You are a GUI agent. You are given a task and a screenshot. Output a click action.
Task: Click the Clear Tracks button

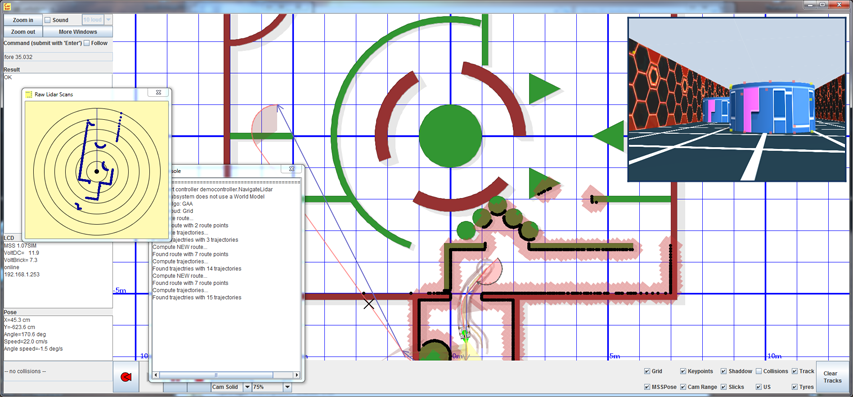click(832, 377)
